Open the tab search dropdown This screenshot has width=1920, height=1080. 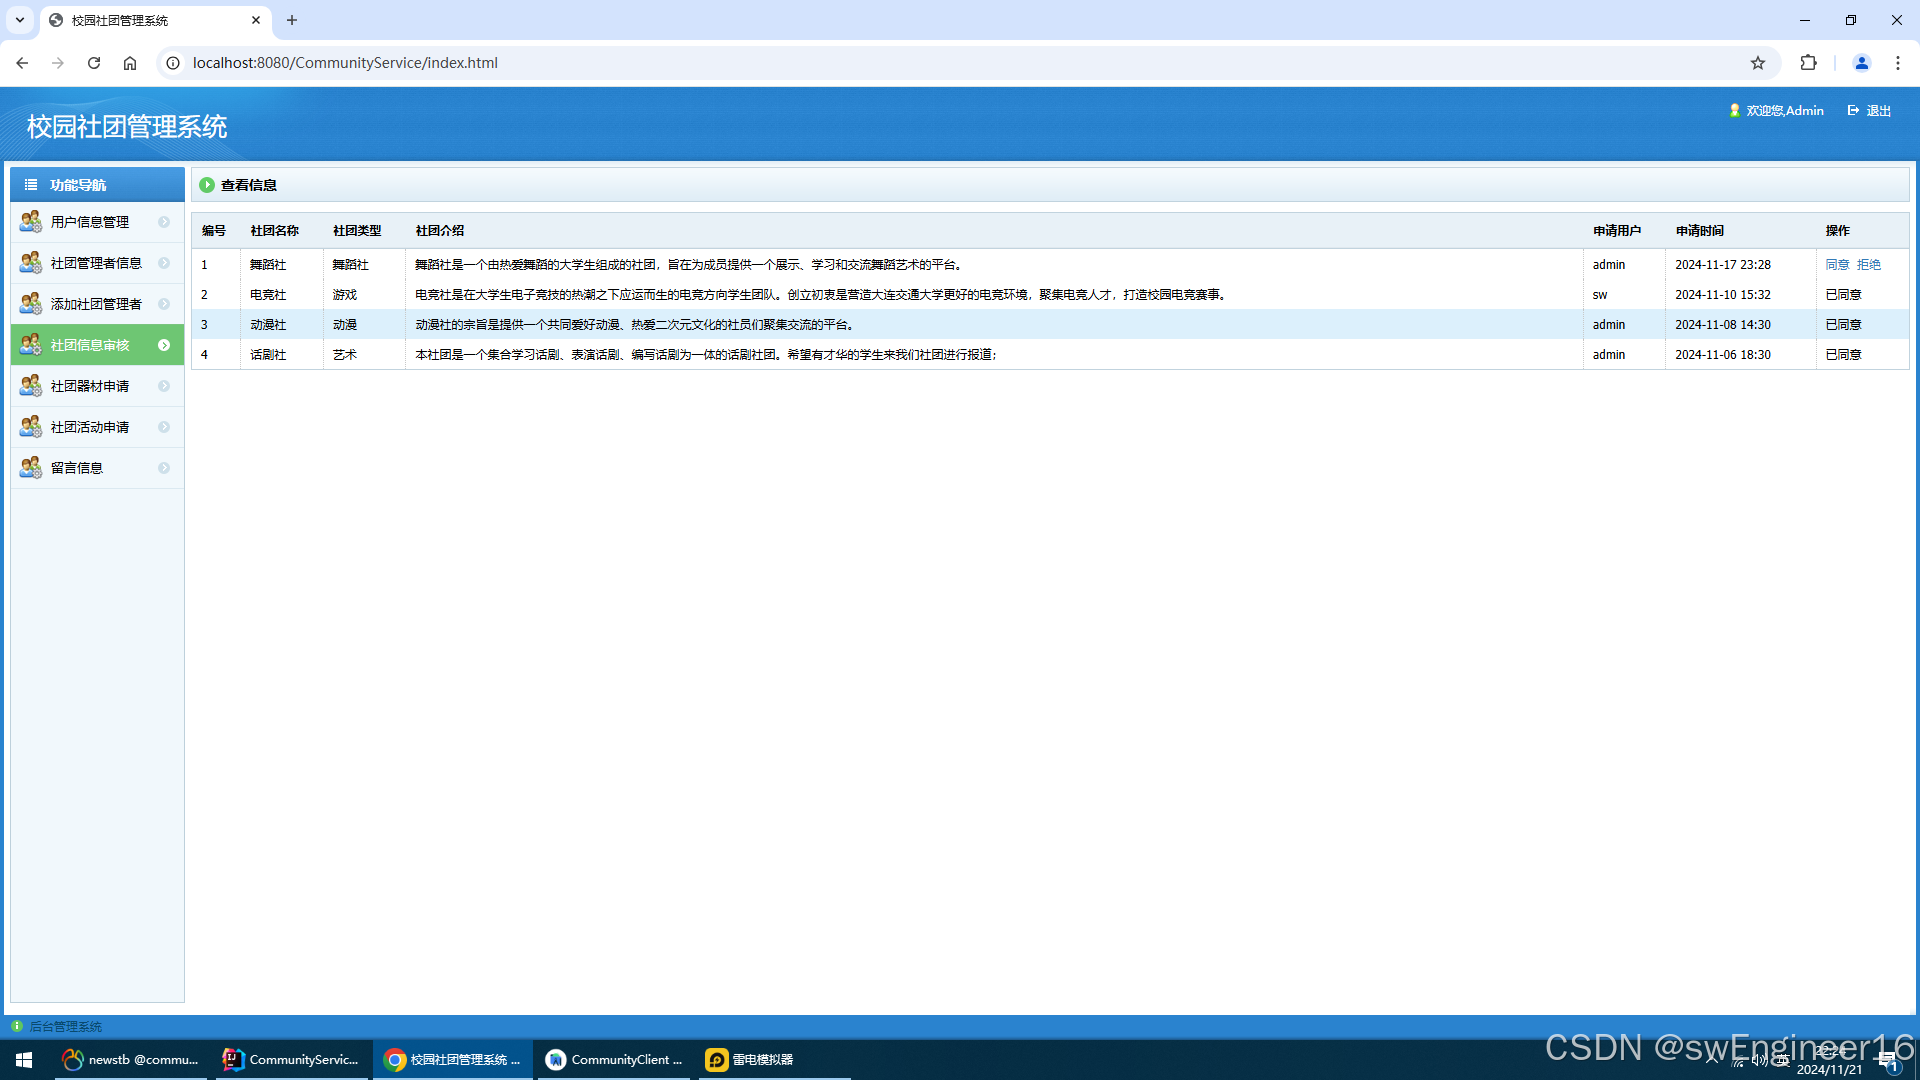click(x=19, y=20)
